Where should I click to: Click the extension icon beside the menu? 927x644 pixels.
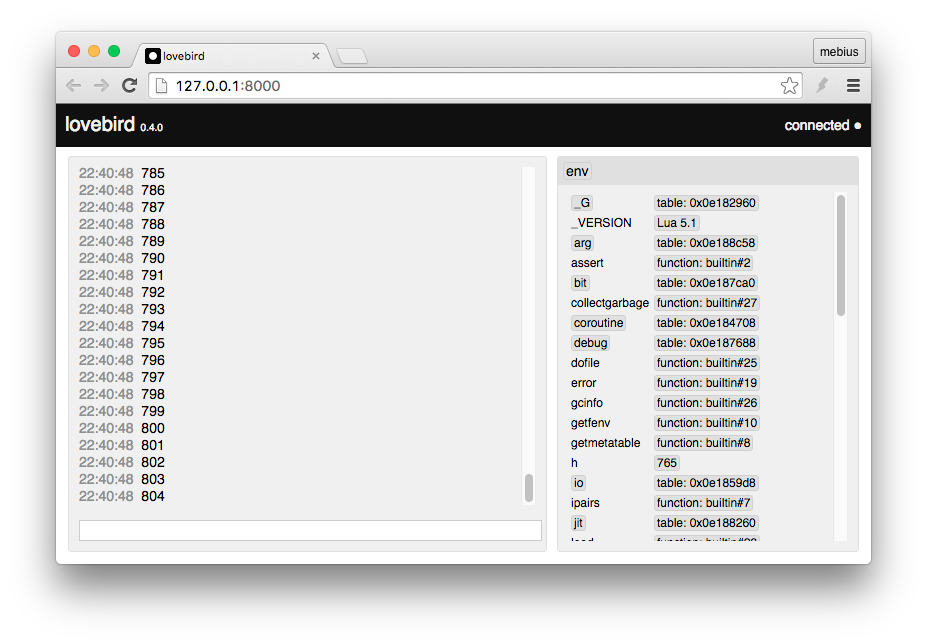click(x=822, y=86)
